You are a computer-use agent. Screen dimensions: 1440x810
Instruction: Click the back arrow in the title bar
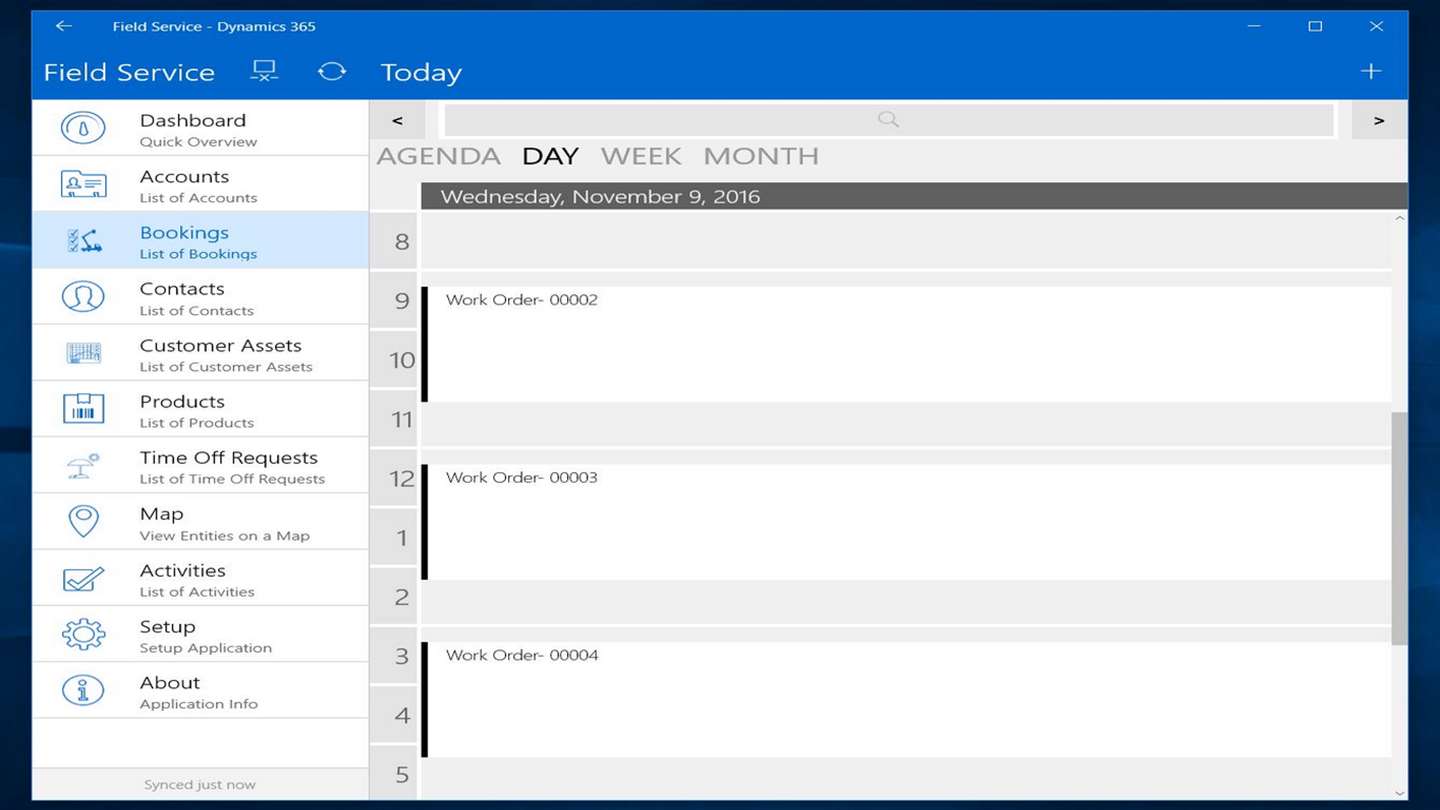coord(64,26)
